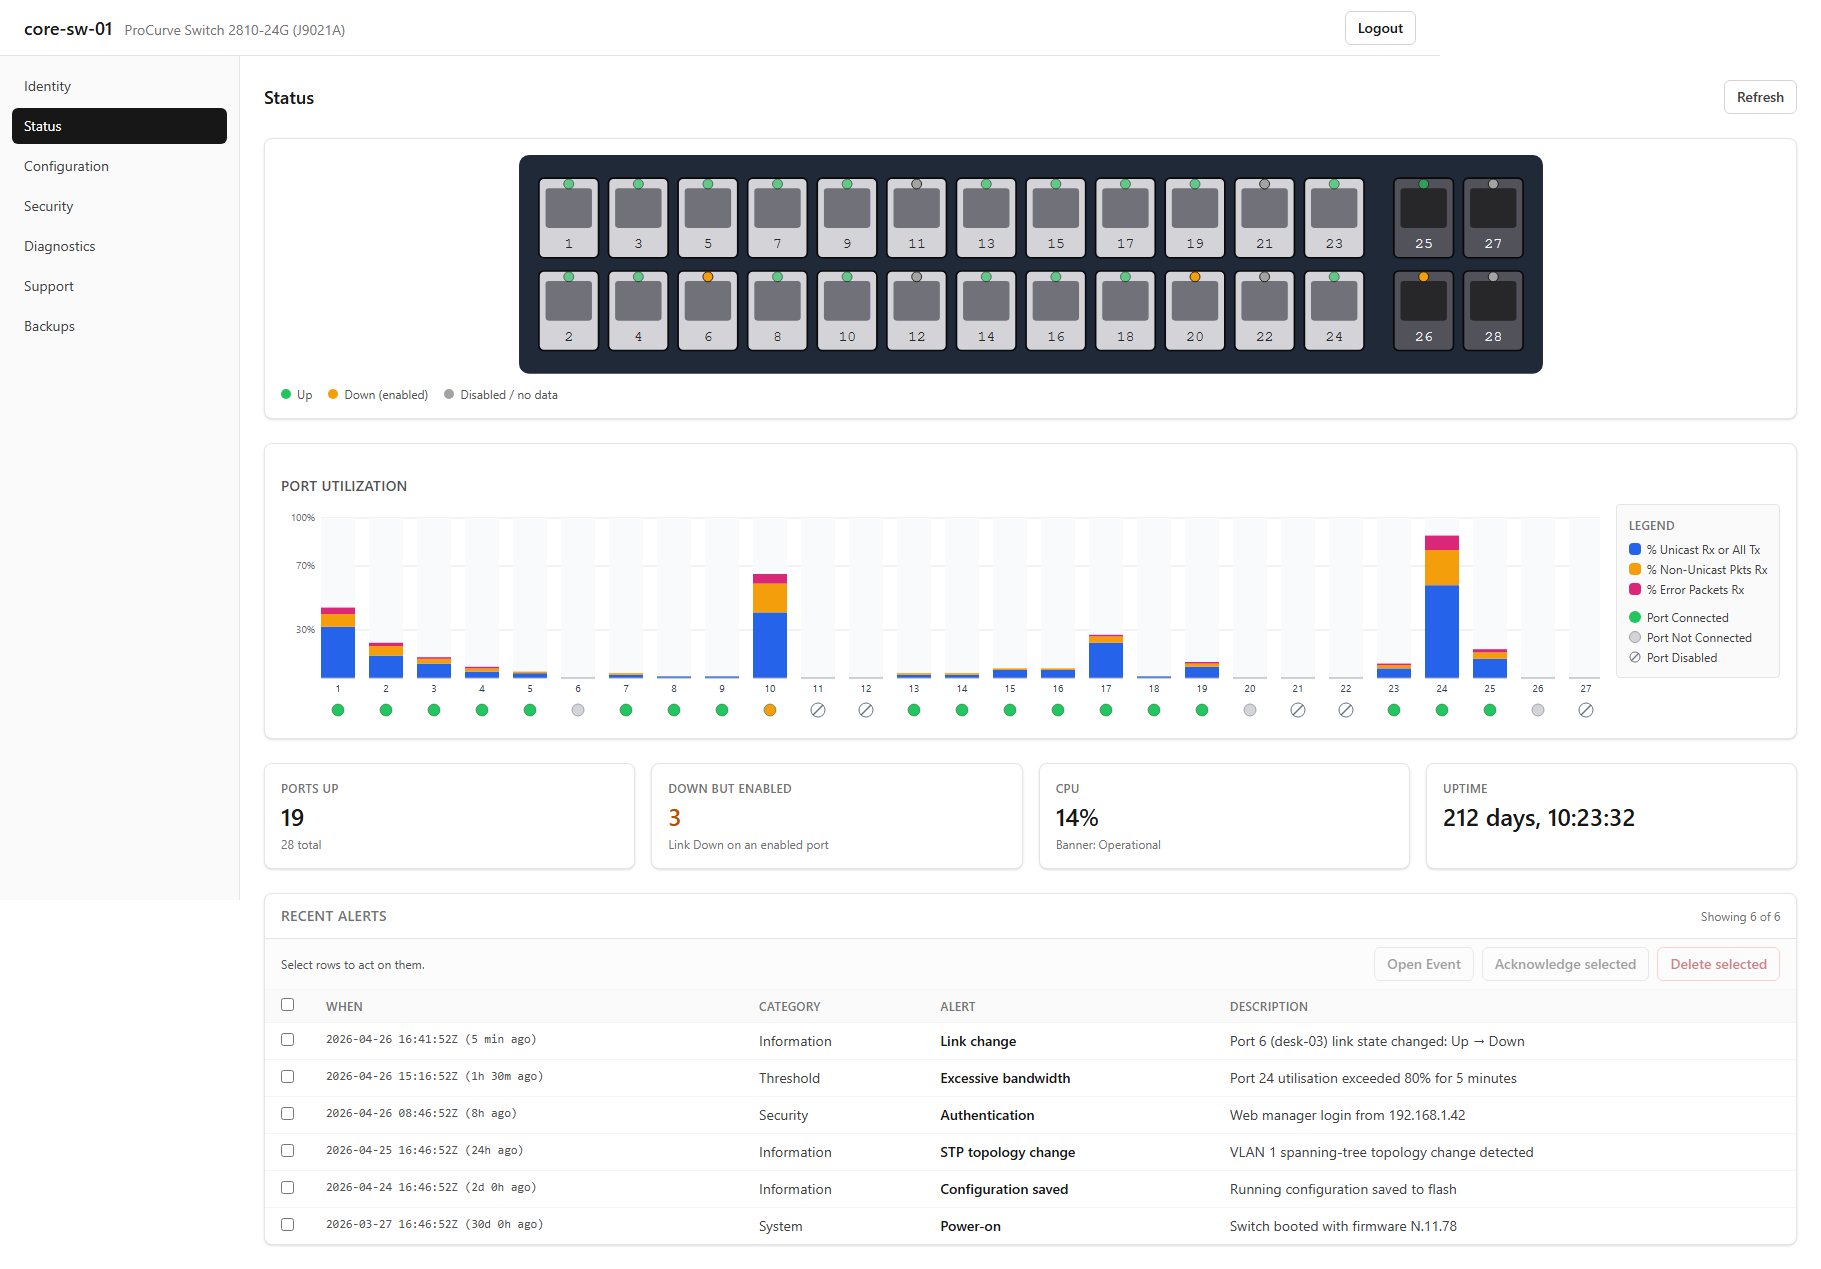
Task: Open the Security section
Action: click(x=119, y=206)
